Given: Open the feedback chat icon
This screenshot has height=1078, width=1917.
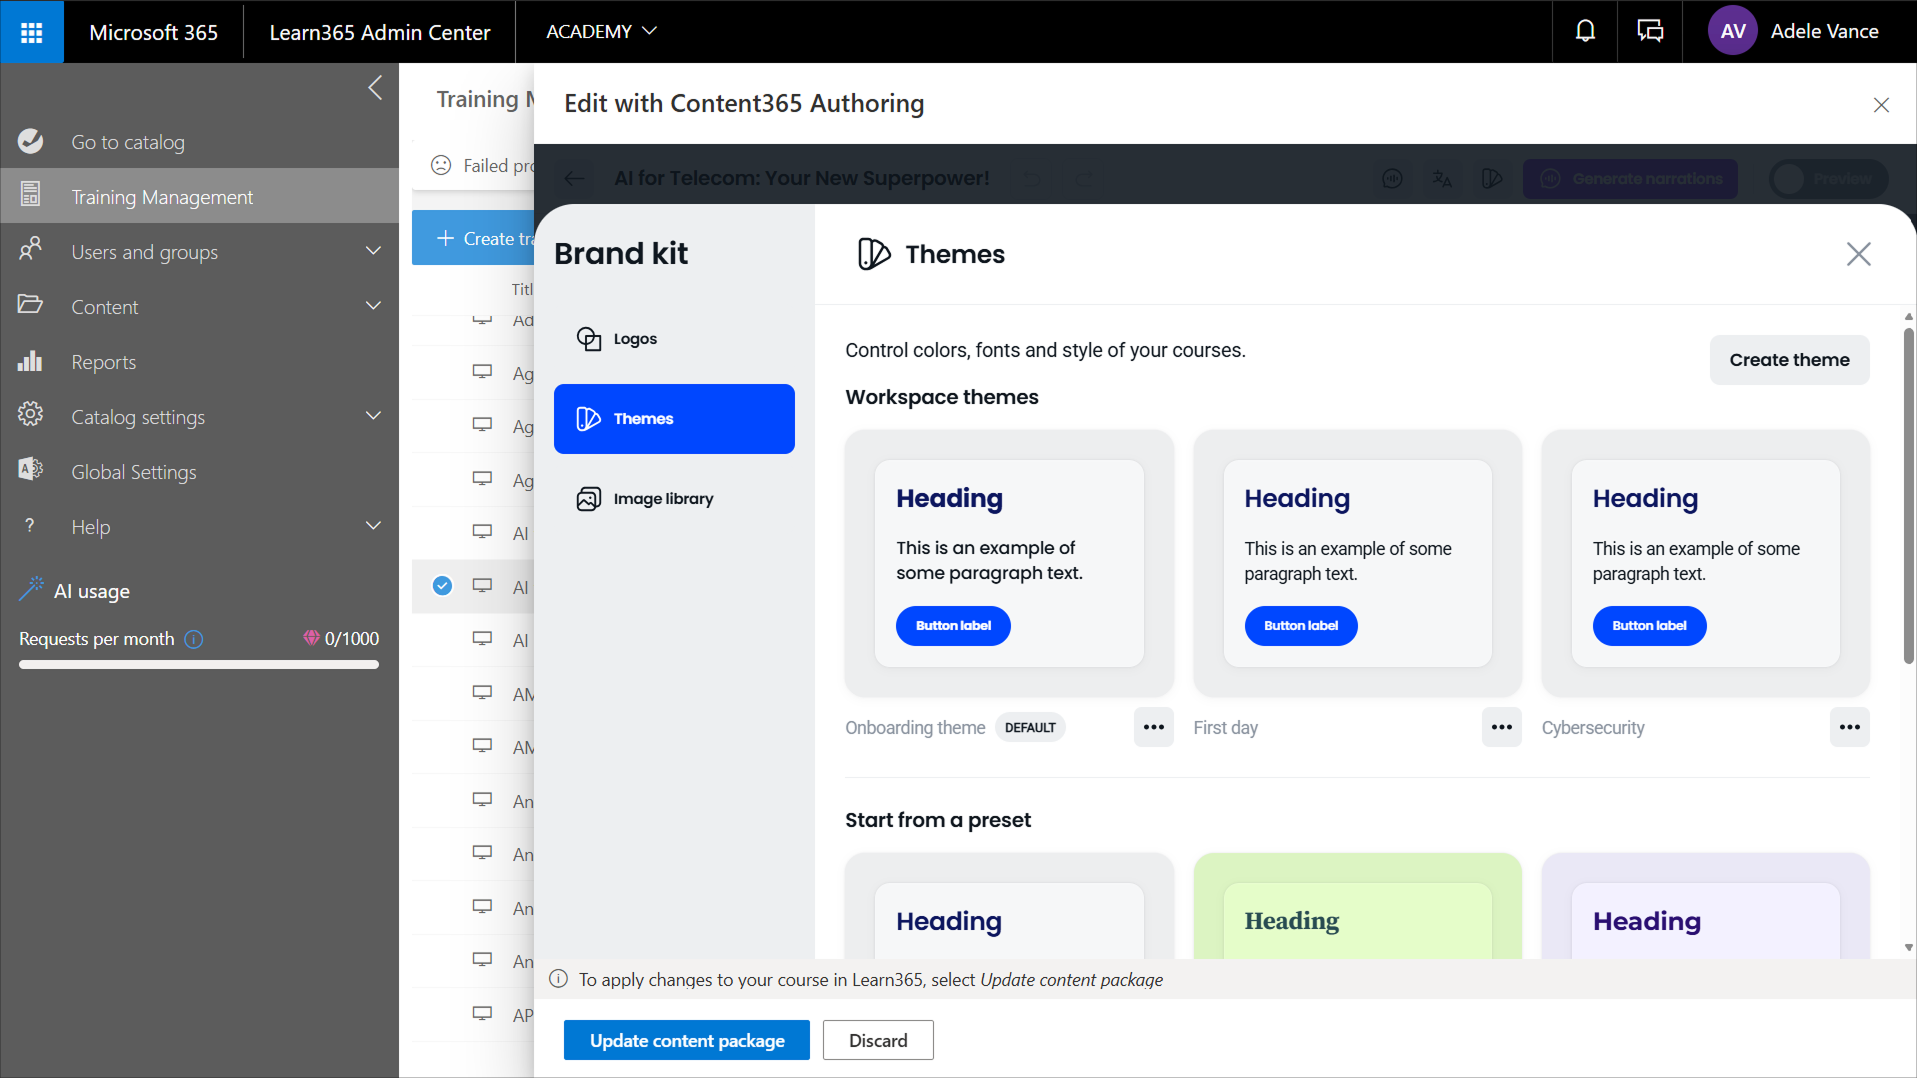Looking at the screenshot, I should [1650, 32].
